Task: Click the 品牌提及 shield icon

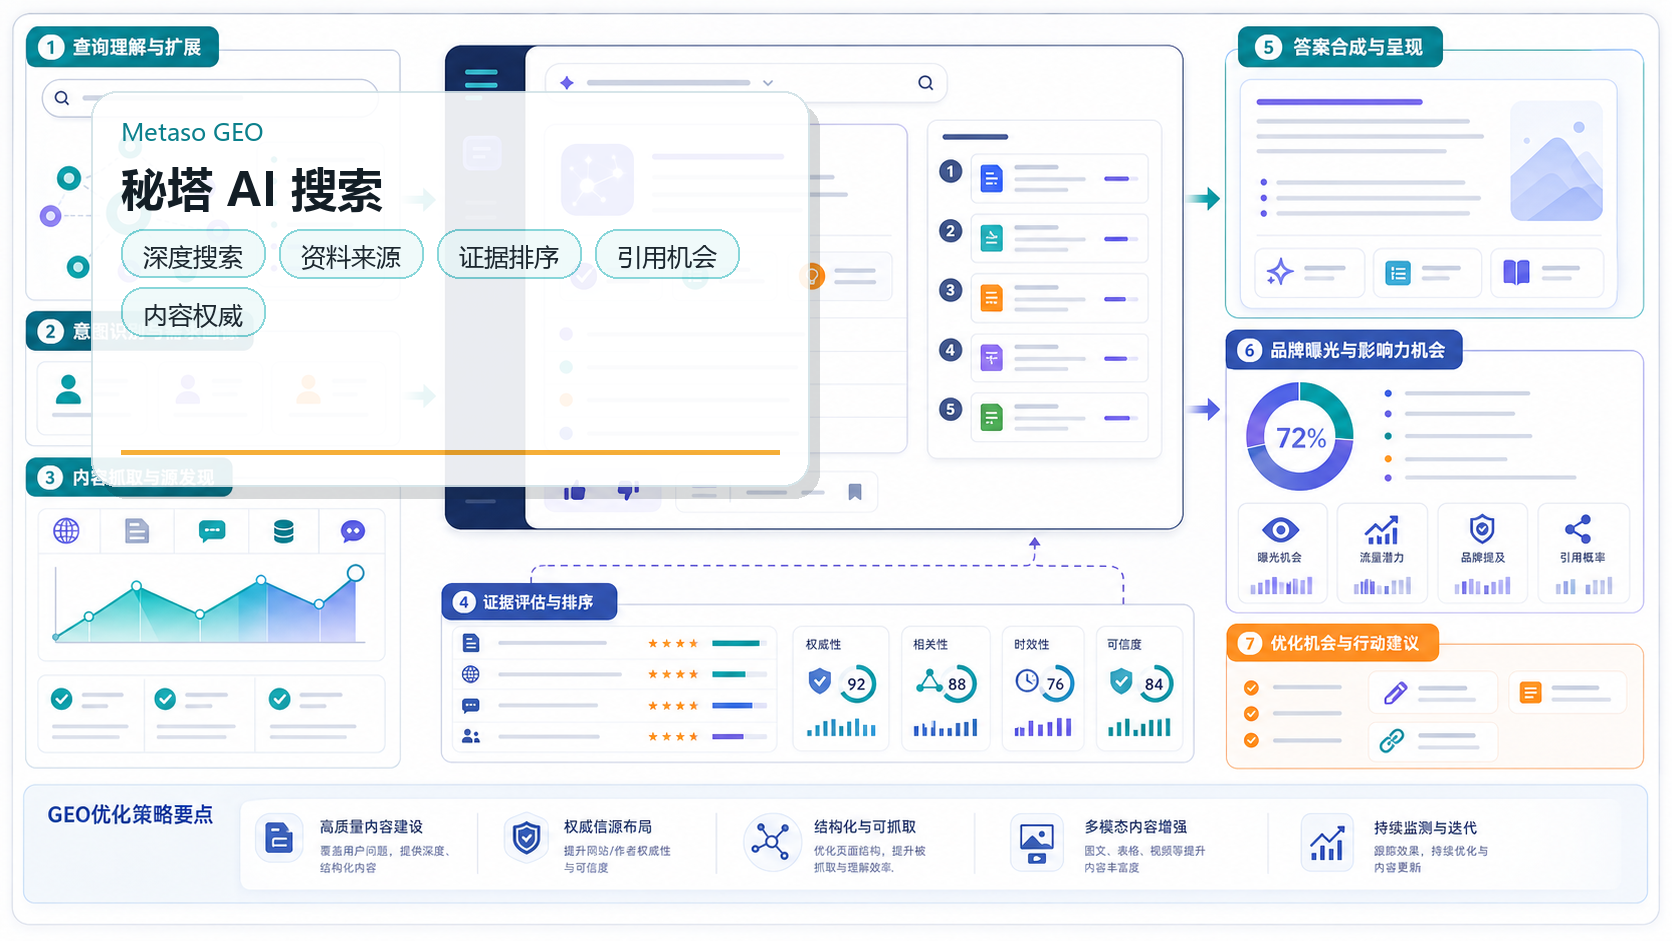Action: pyautogui.click(x=1482, y=529)
